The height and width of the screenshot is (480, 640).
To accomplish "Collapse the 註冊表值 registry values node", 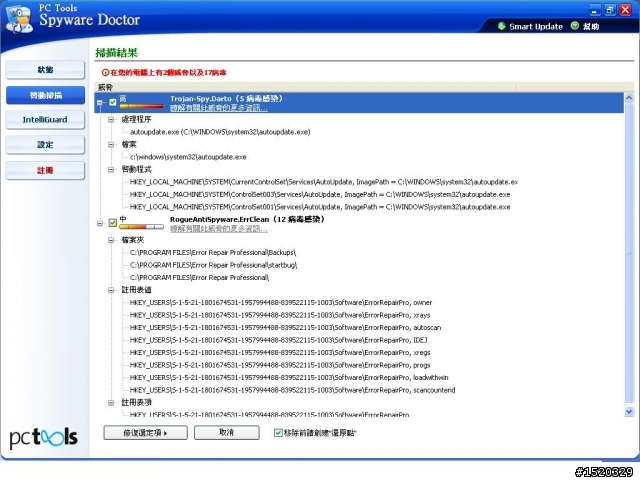I will 111,290.
